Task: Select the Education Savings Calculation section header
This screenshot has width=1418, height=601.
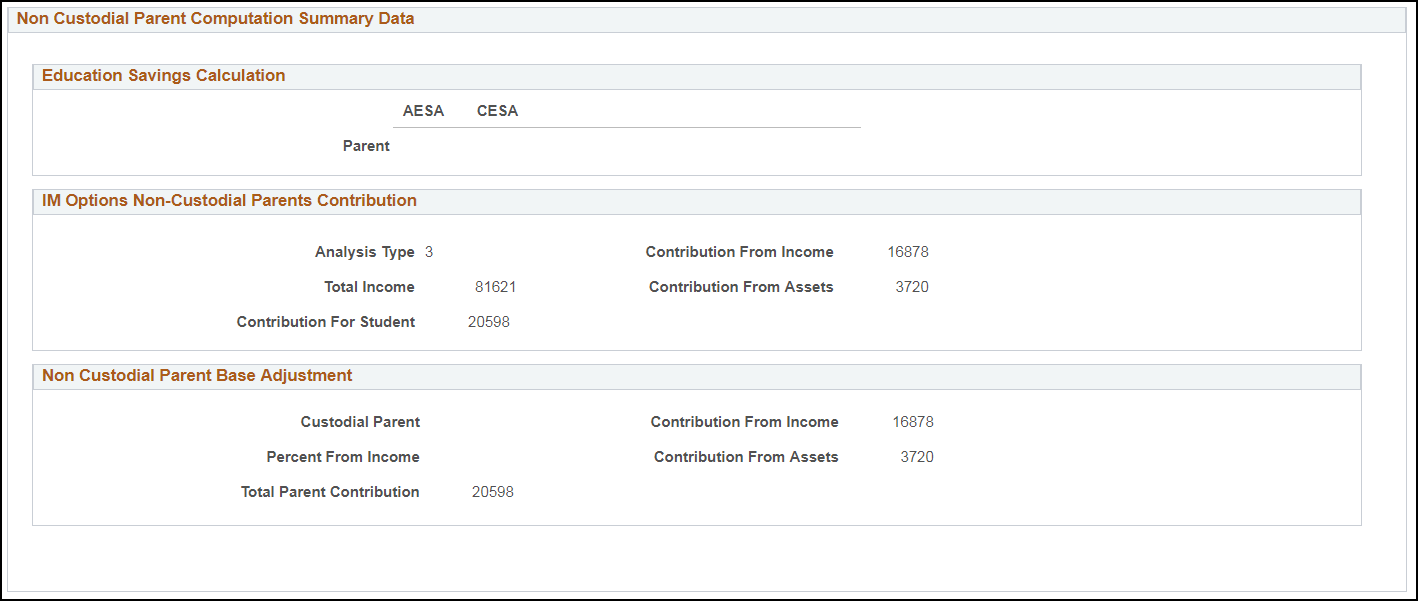Action: click(x=163, y=76)
